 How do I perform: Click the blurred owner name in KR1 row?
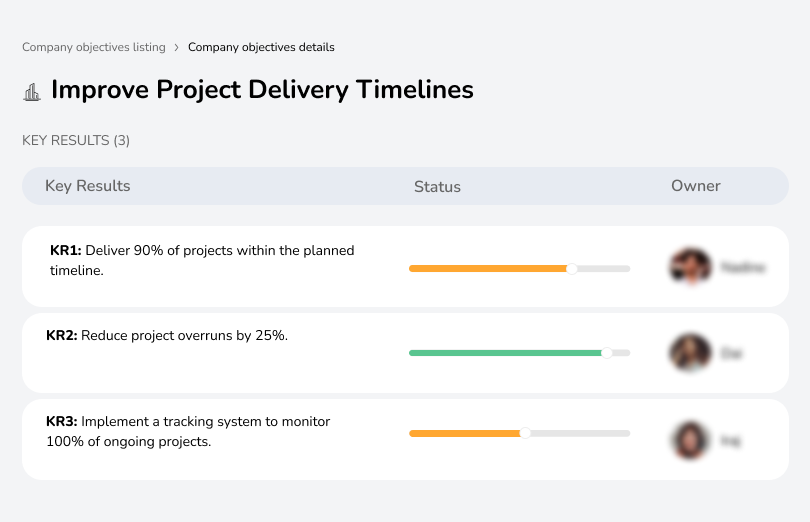click(743, 267)
